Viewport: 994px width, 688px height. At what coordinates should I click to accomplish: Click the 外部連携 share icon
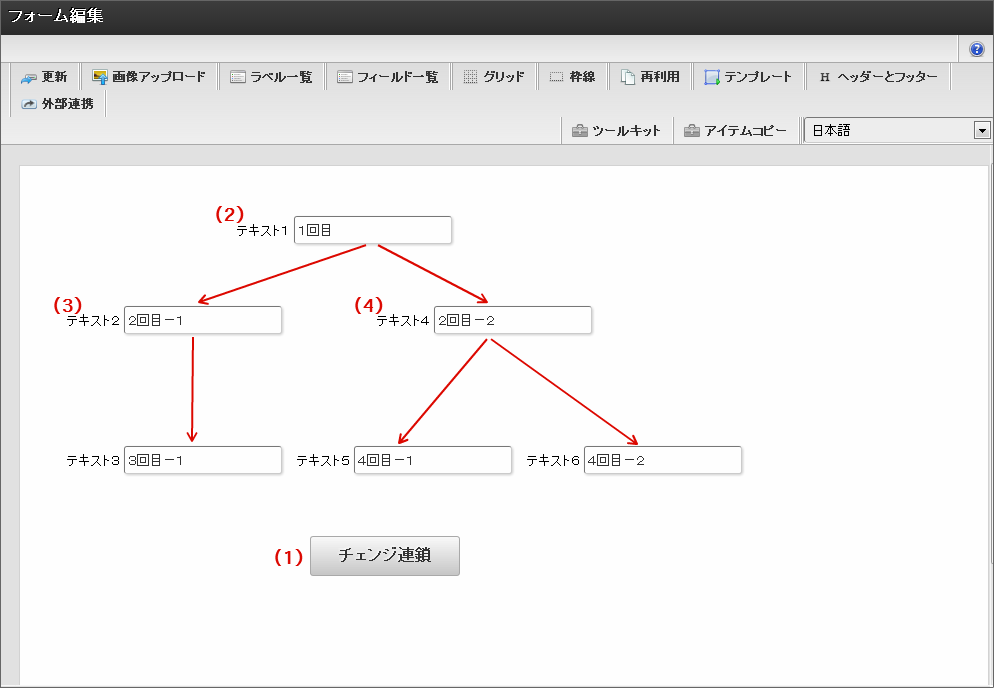coord(29,104)
